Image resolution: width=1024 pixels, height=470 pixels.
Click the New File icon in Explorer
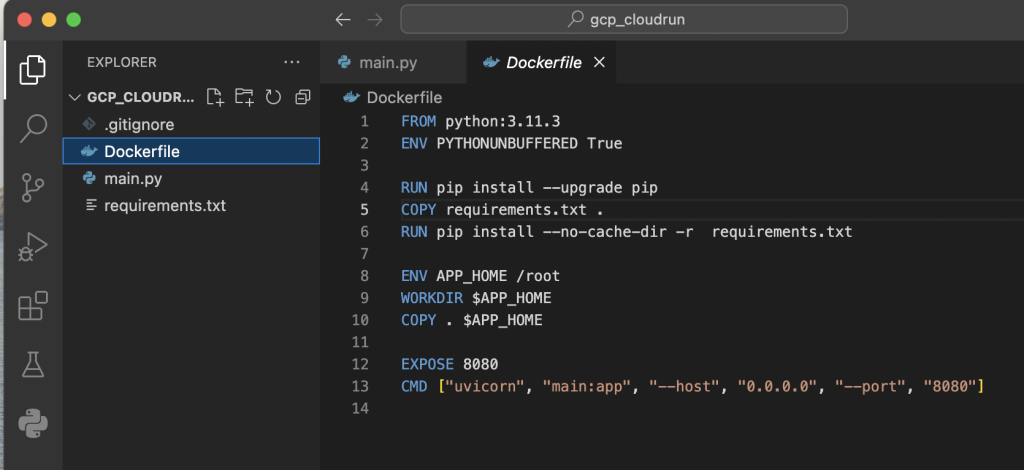coord(215,97)
